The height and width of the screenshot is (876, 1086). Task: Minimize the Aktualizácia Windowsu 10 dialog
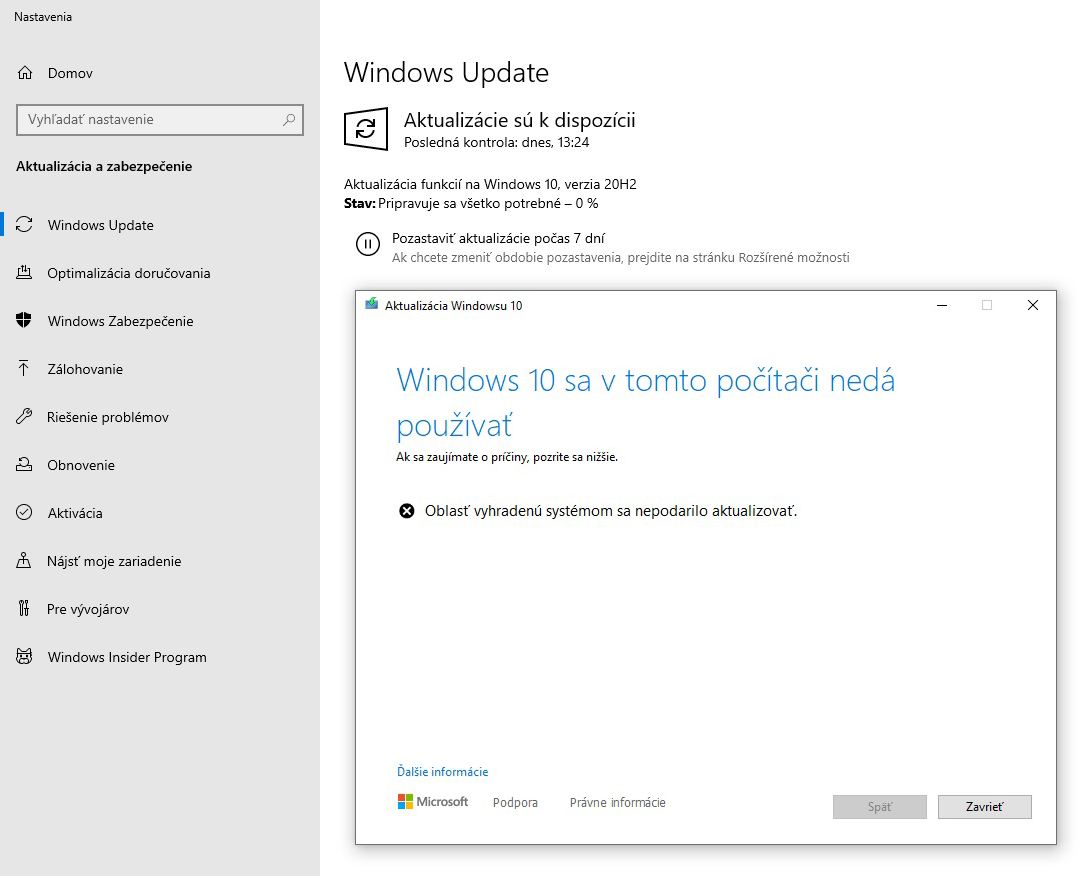pyautogui.click(x=942, y=305)
